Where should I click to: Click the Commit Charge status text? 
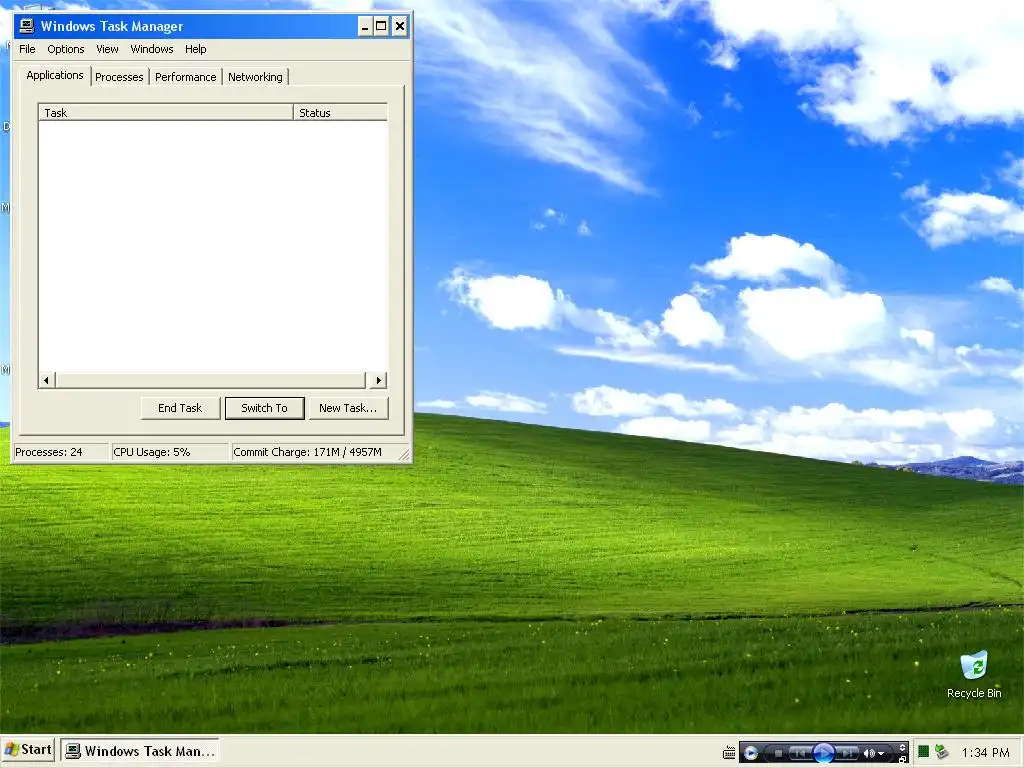pyautogui.click(x=308, y=452)
